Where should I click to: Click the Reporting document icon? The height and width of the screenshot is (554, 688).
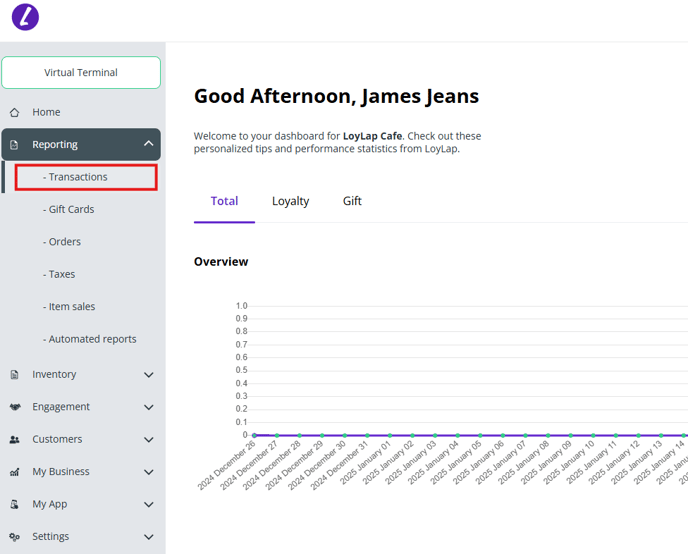[14, 145]
